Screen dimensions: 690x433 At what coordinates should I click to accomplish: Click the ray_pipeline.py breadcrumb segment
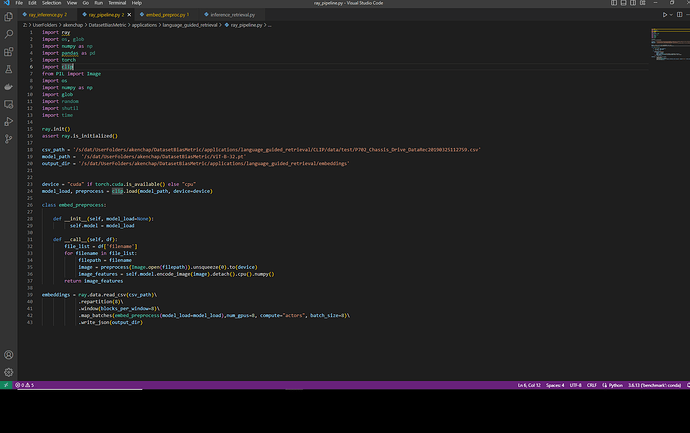[x=243, y=25]
